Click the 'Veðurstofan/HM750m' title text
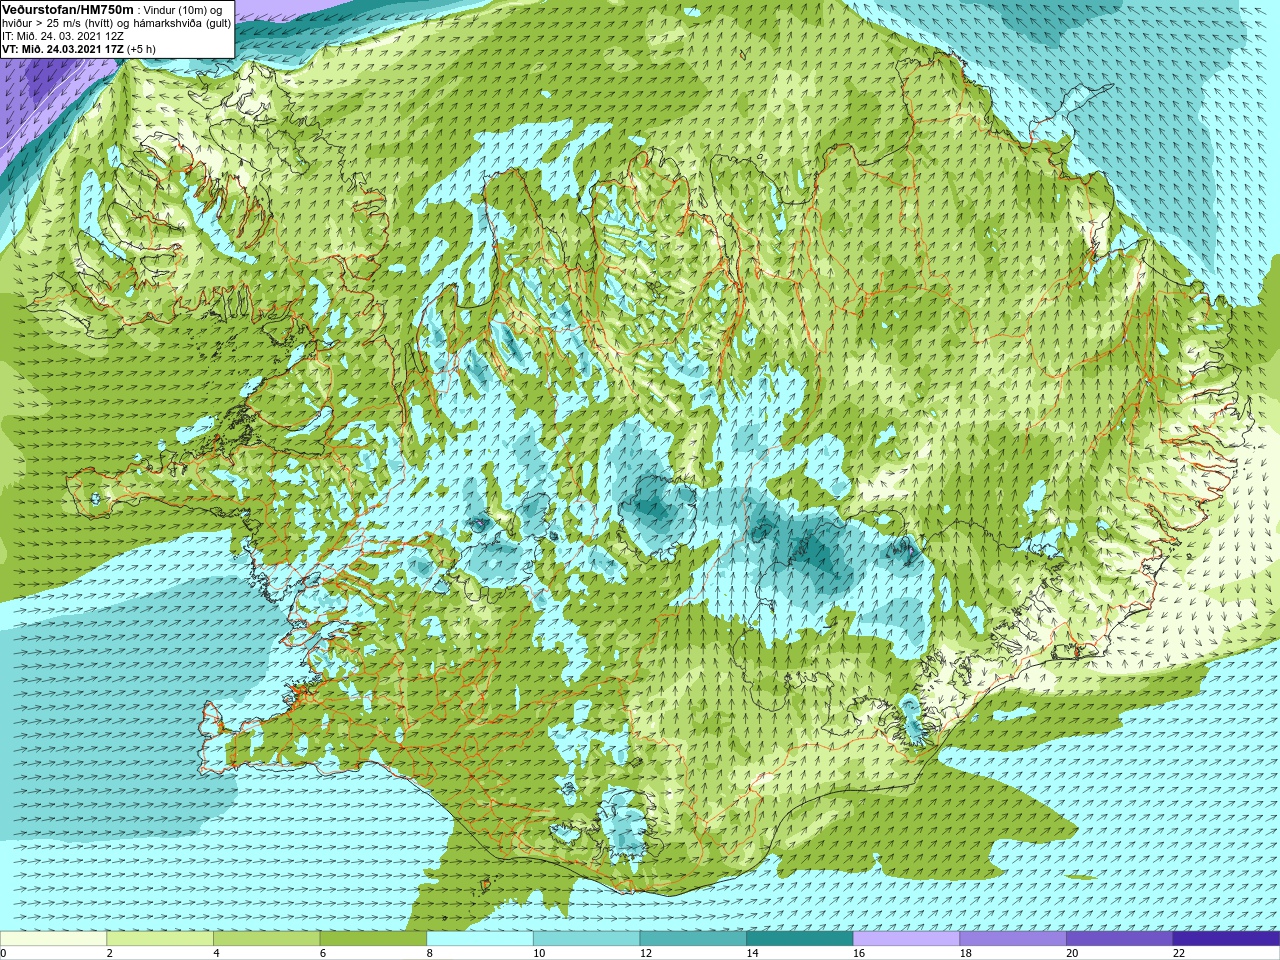 click(x=68, y=9)
